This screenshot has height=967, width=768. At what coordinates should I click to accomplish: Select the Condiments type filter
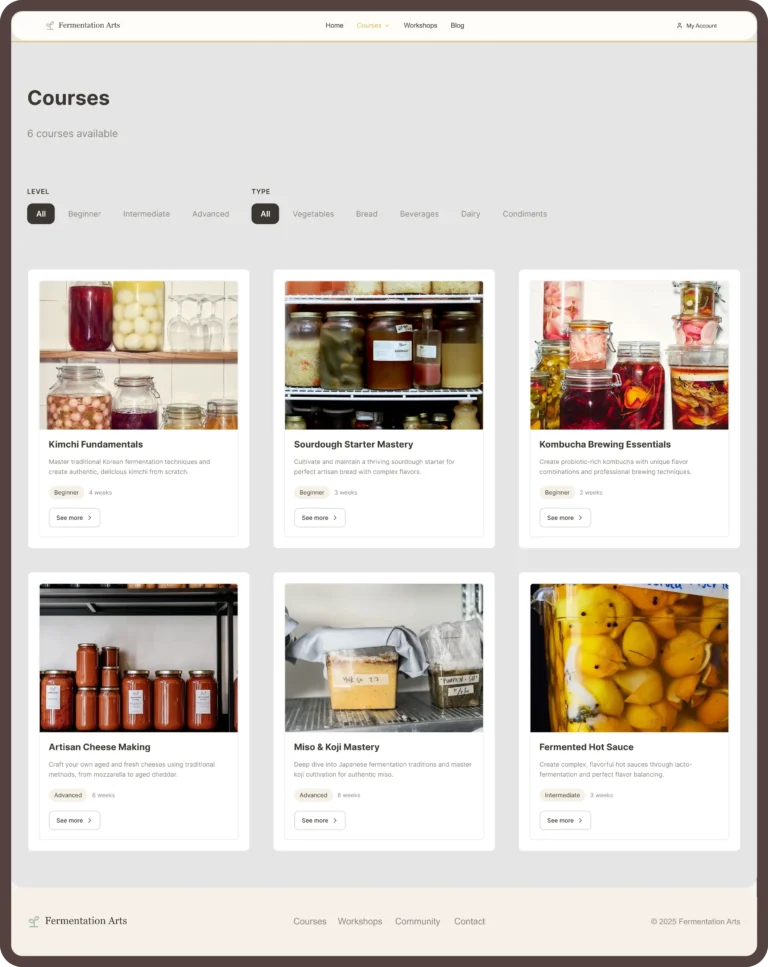pyautogui.click(x=524, y=214)
